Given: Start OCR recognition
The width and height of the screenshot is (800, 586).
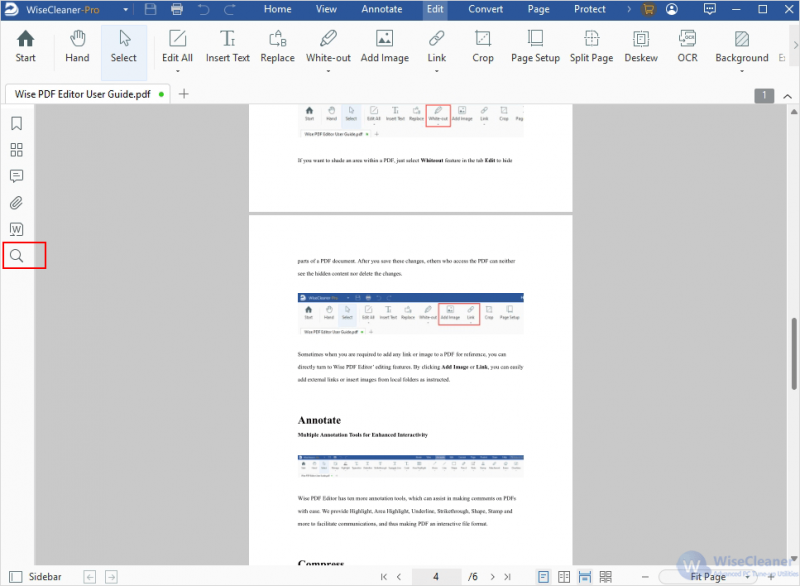Looking at the screenshot, I should coord(687,46).
